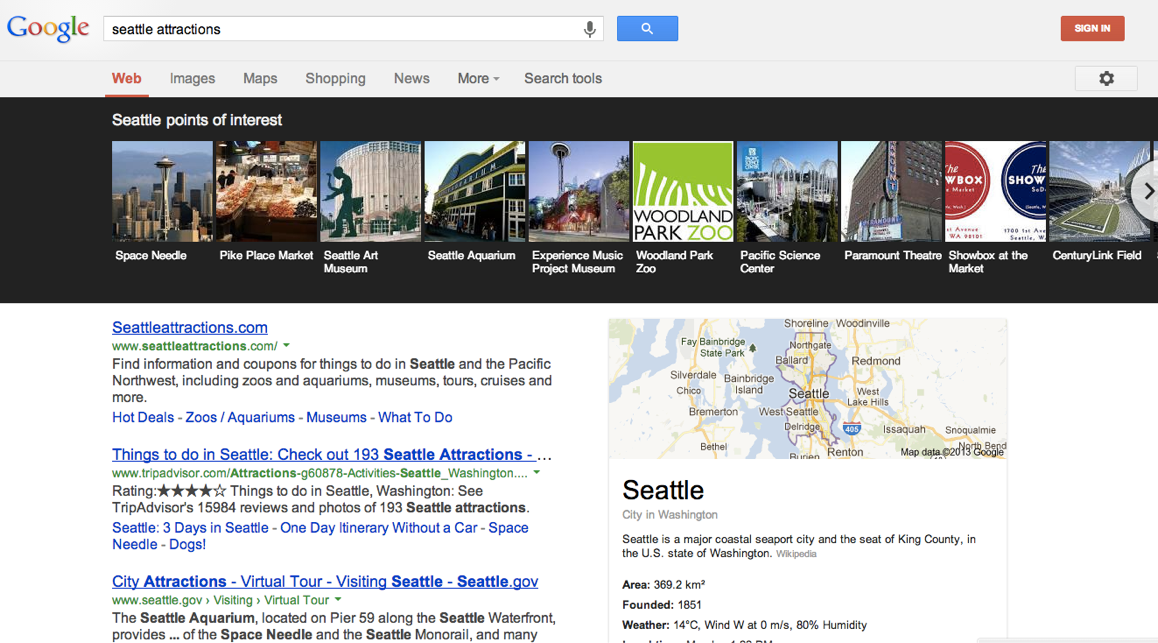Click the SIGN IN button
Screen dimensions: 1158x643
pyautogui.click(x=1092, y=29)
